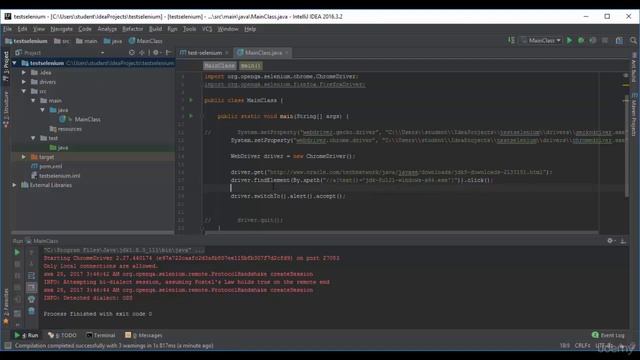640x360 pixels.
Task: Click MainClass breadcrumb above the editor
Action: [219, 65]
